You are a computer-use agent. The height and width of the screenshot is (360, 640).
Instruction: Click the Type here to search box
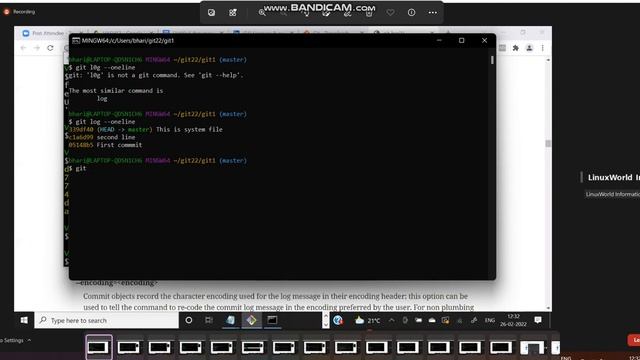[x=107, y=320]
